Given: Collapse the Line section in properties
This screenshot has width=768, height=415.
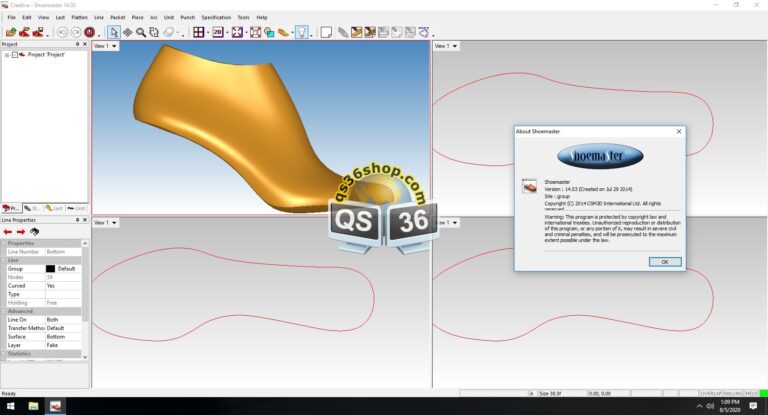Looking at the screenshot, I should (4, 260).
